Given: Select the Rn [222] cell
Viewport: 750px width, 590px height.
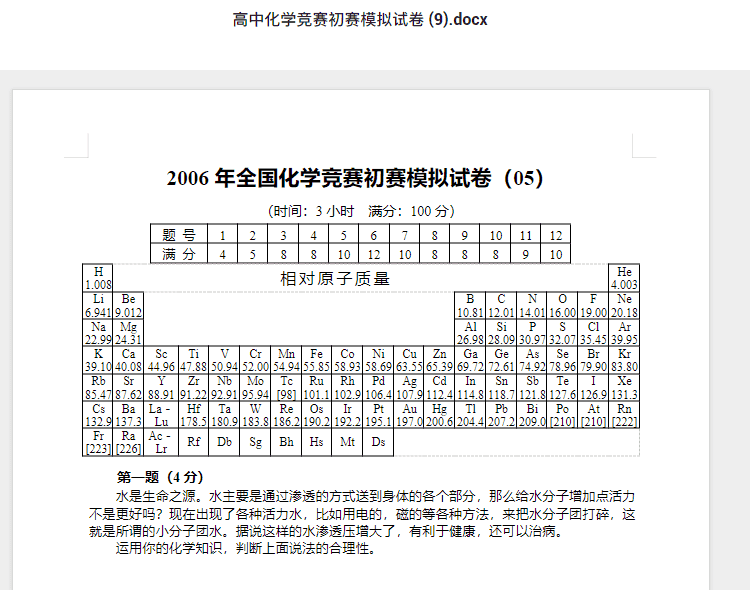Looking at the screenshot, I should pyautogui.click(x=624, y=415).
